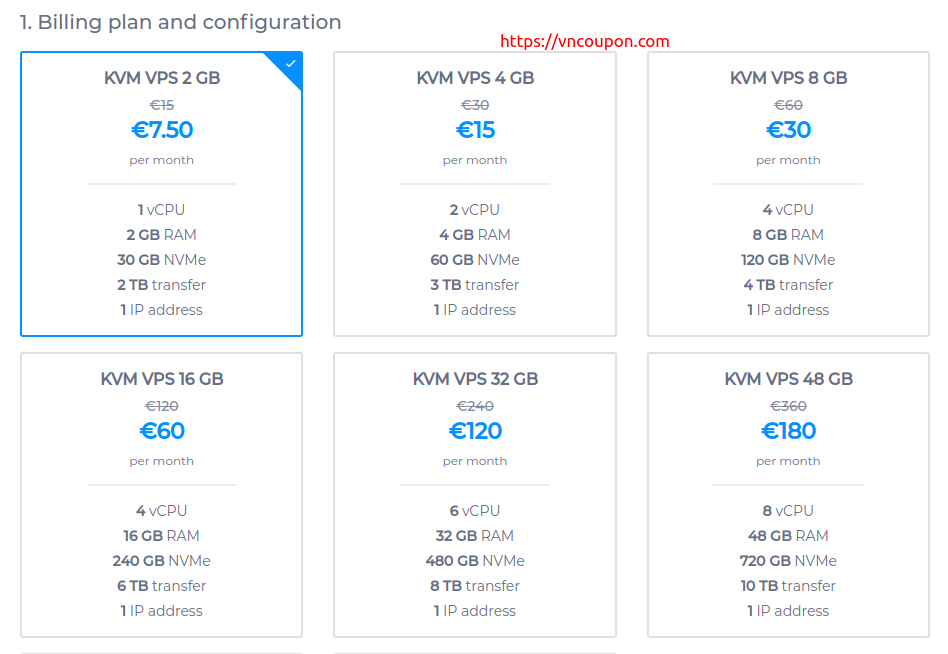This screenshot has width=948, height=654.
Task: Click the €7.50 price on 2 GB plan
Action: pos(162,130)
